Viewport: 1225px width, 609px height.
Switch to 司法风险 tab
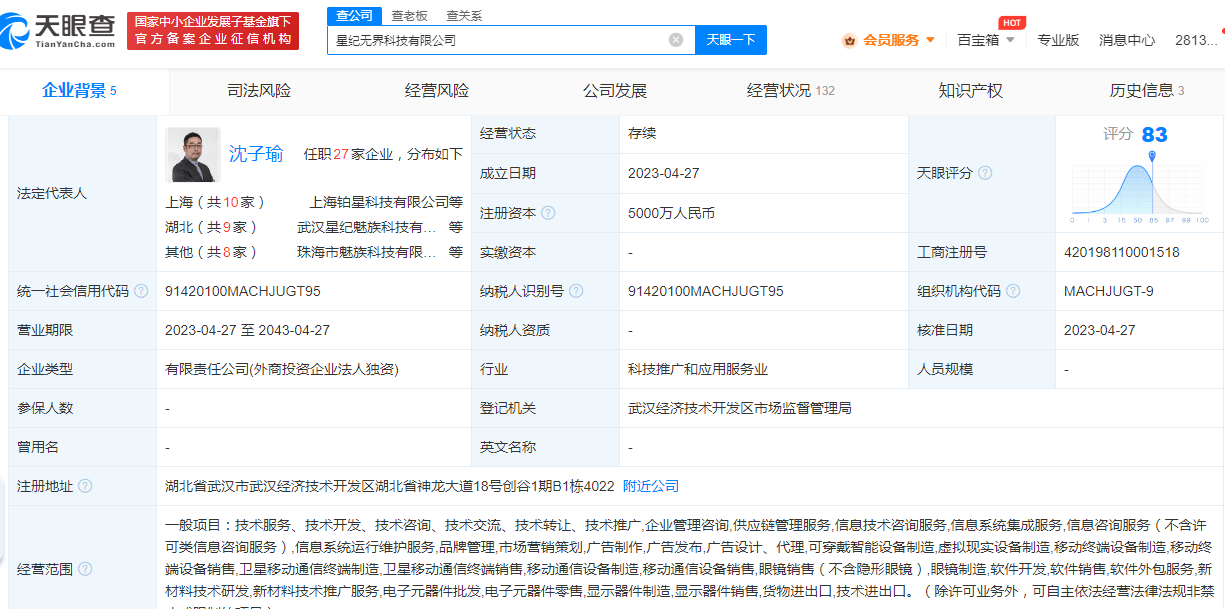[x=259, y=90]
